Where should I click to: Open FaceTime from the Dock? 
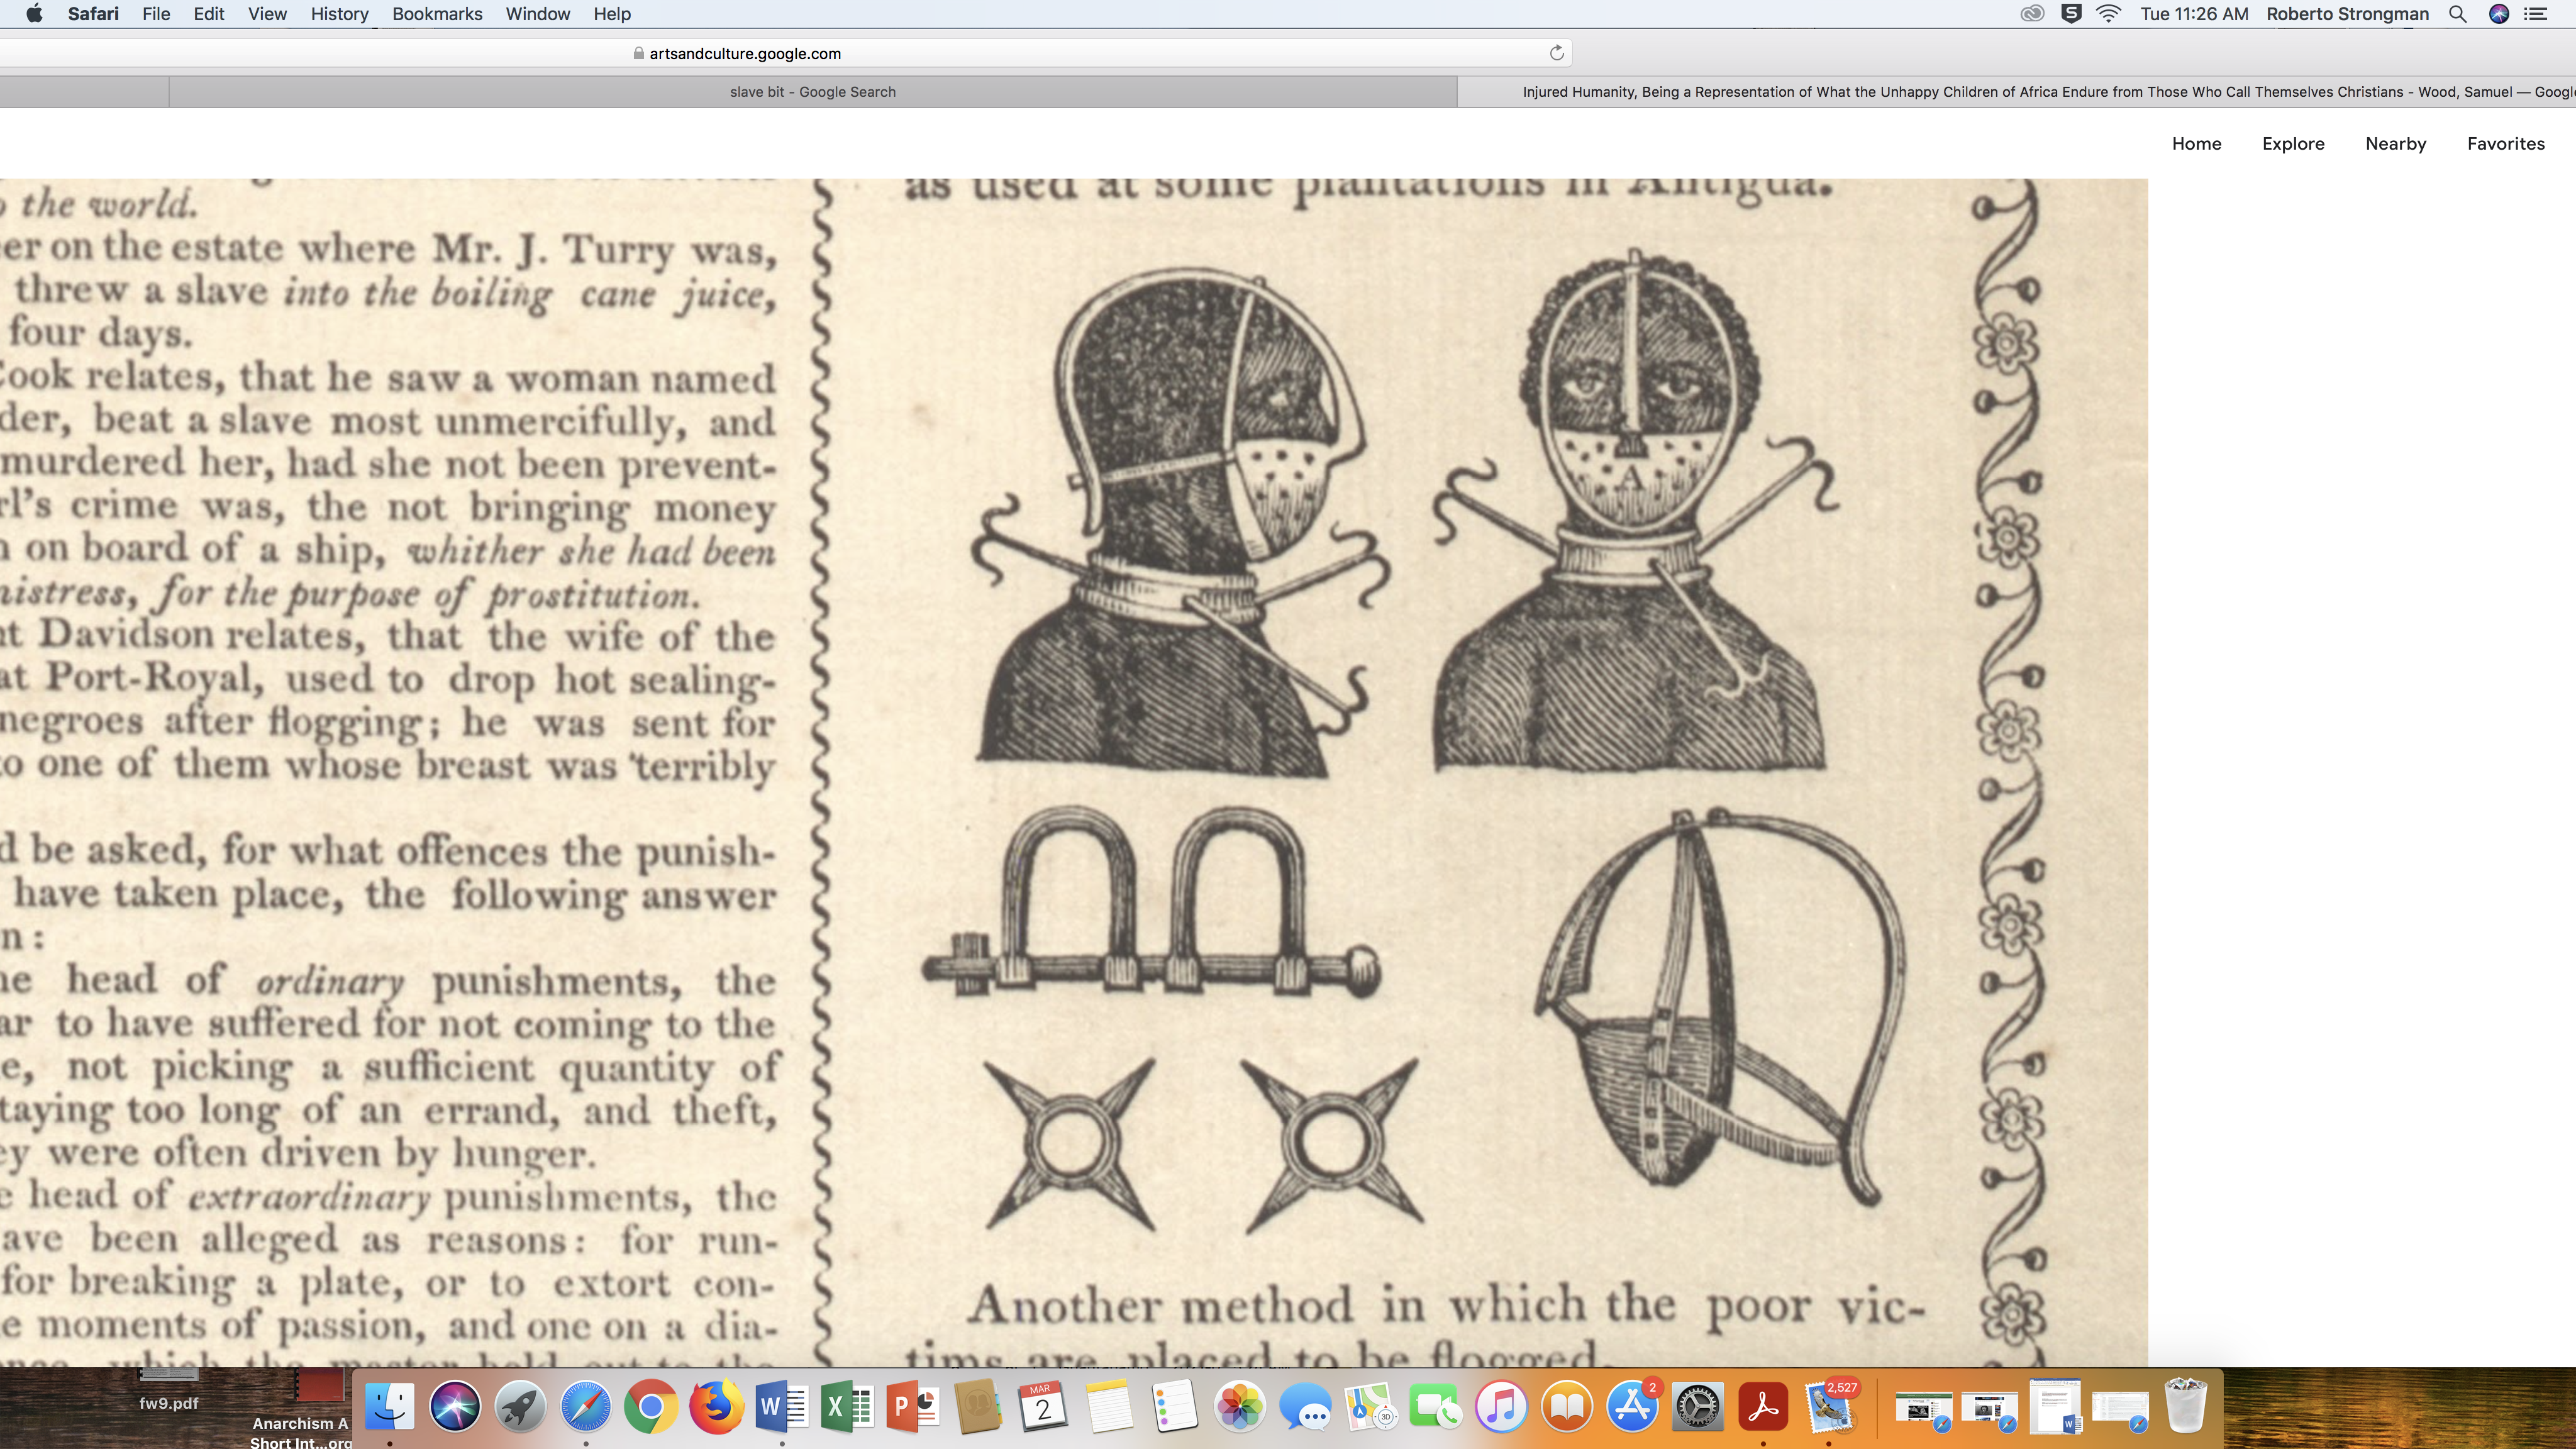pos(1436,1406)
